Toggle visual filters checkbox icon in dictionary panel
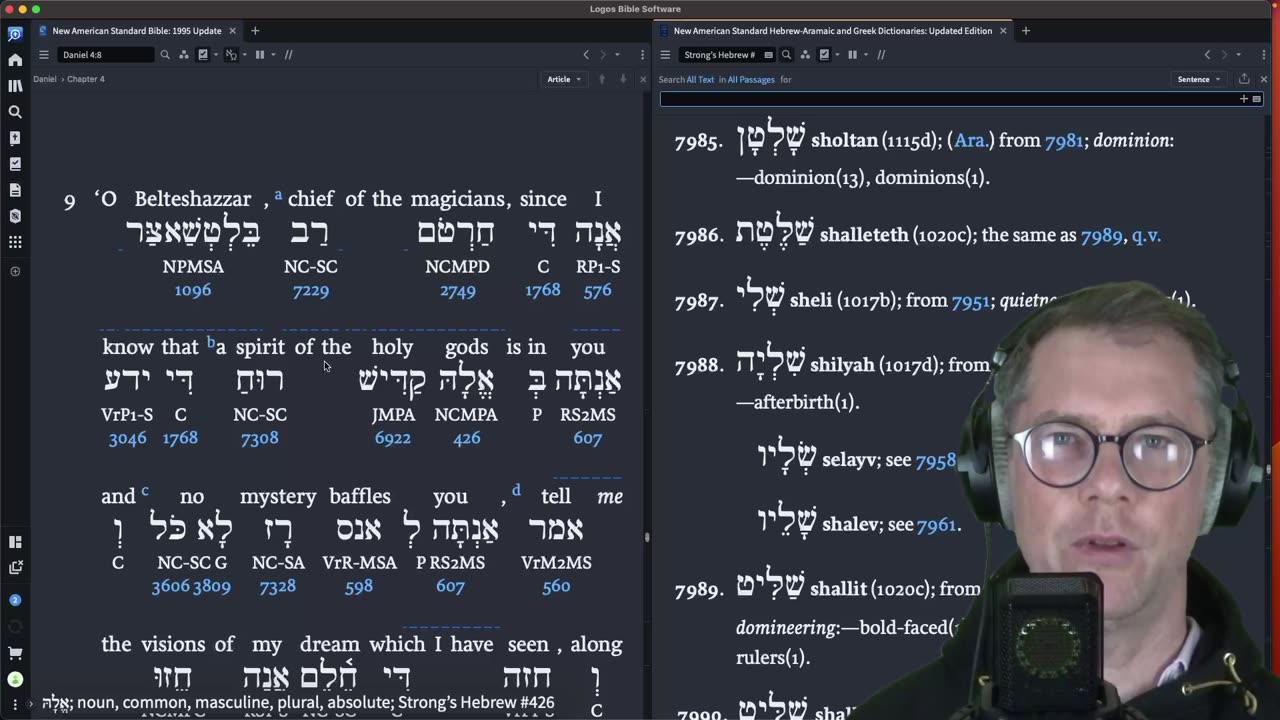The width and height of the screenshot is (1280, 720). point(824,55)
